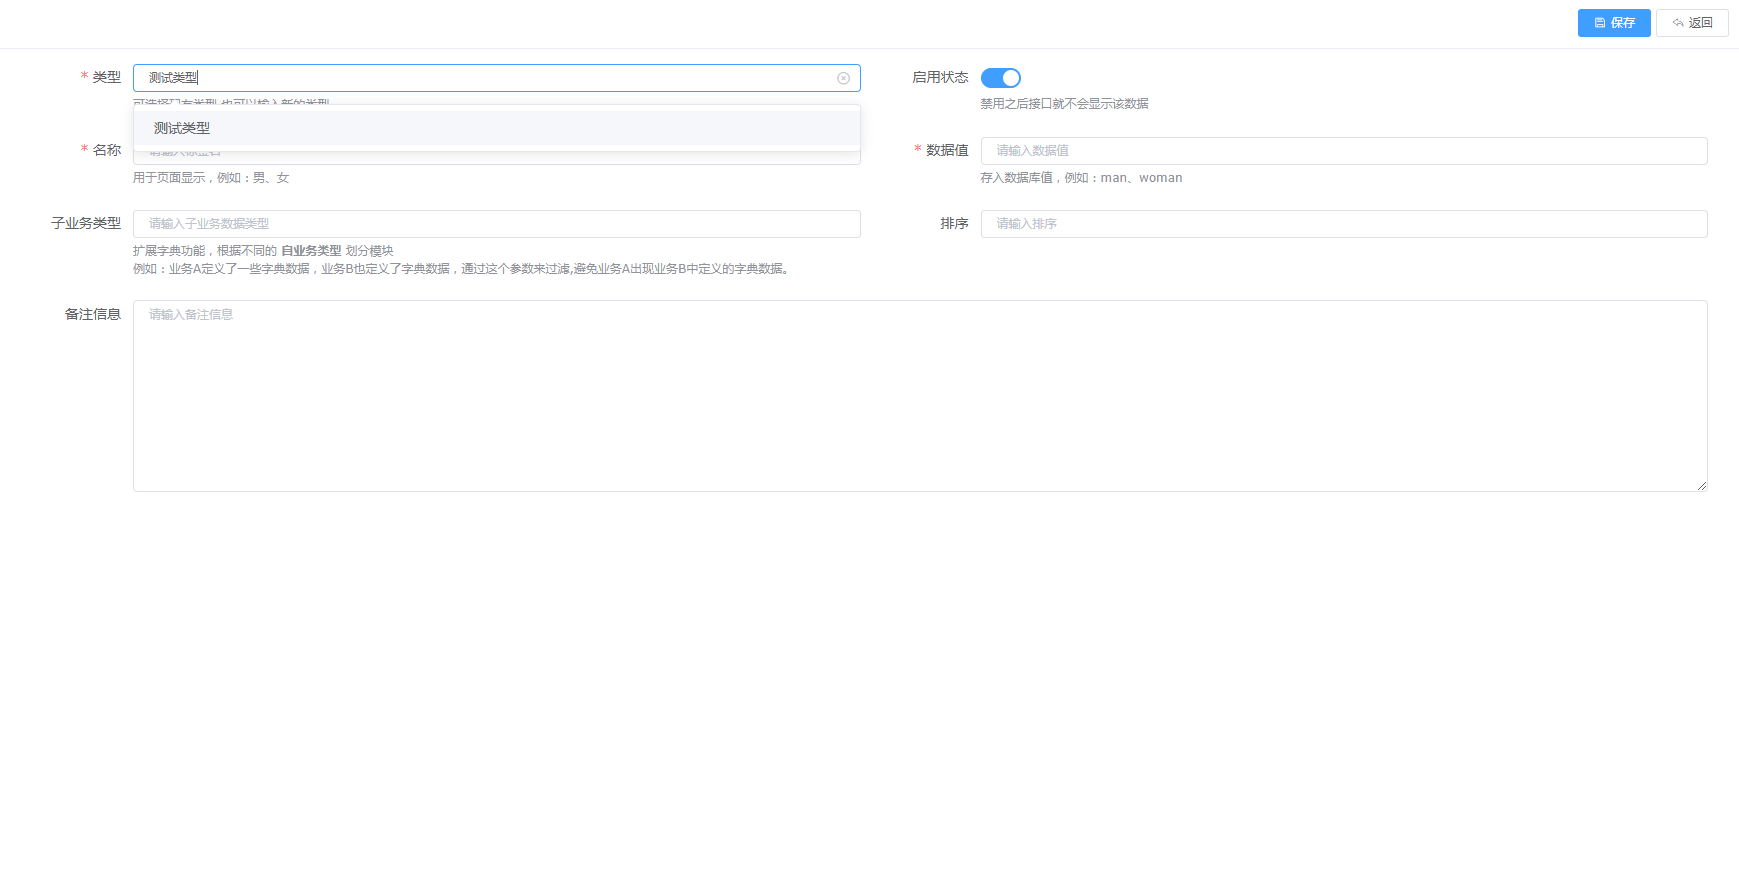The width and height of the screenshot is (1739, 877).
Task: Click the 排序 field label
Action: [x=954, y=224]
